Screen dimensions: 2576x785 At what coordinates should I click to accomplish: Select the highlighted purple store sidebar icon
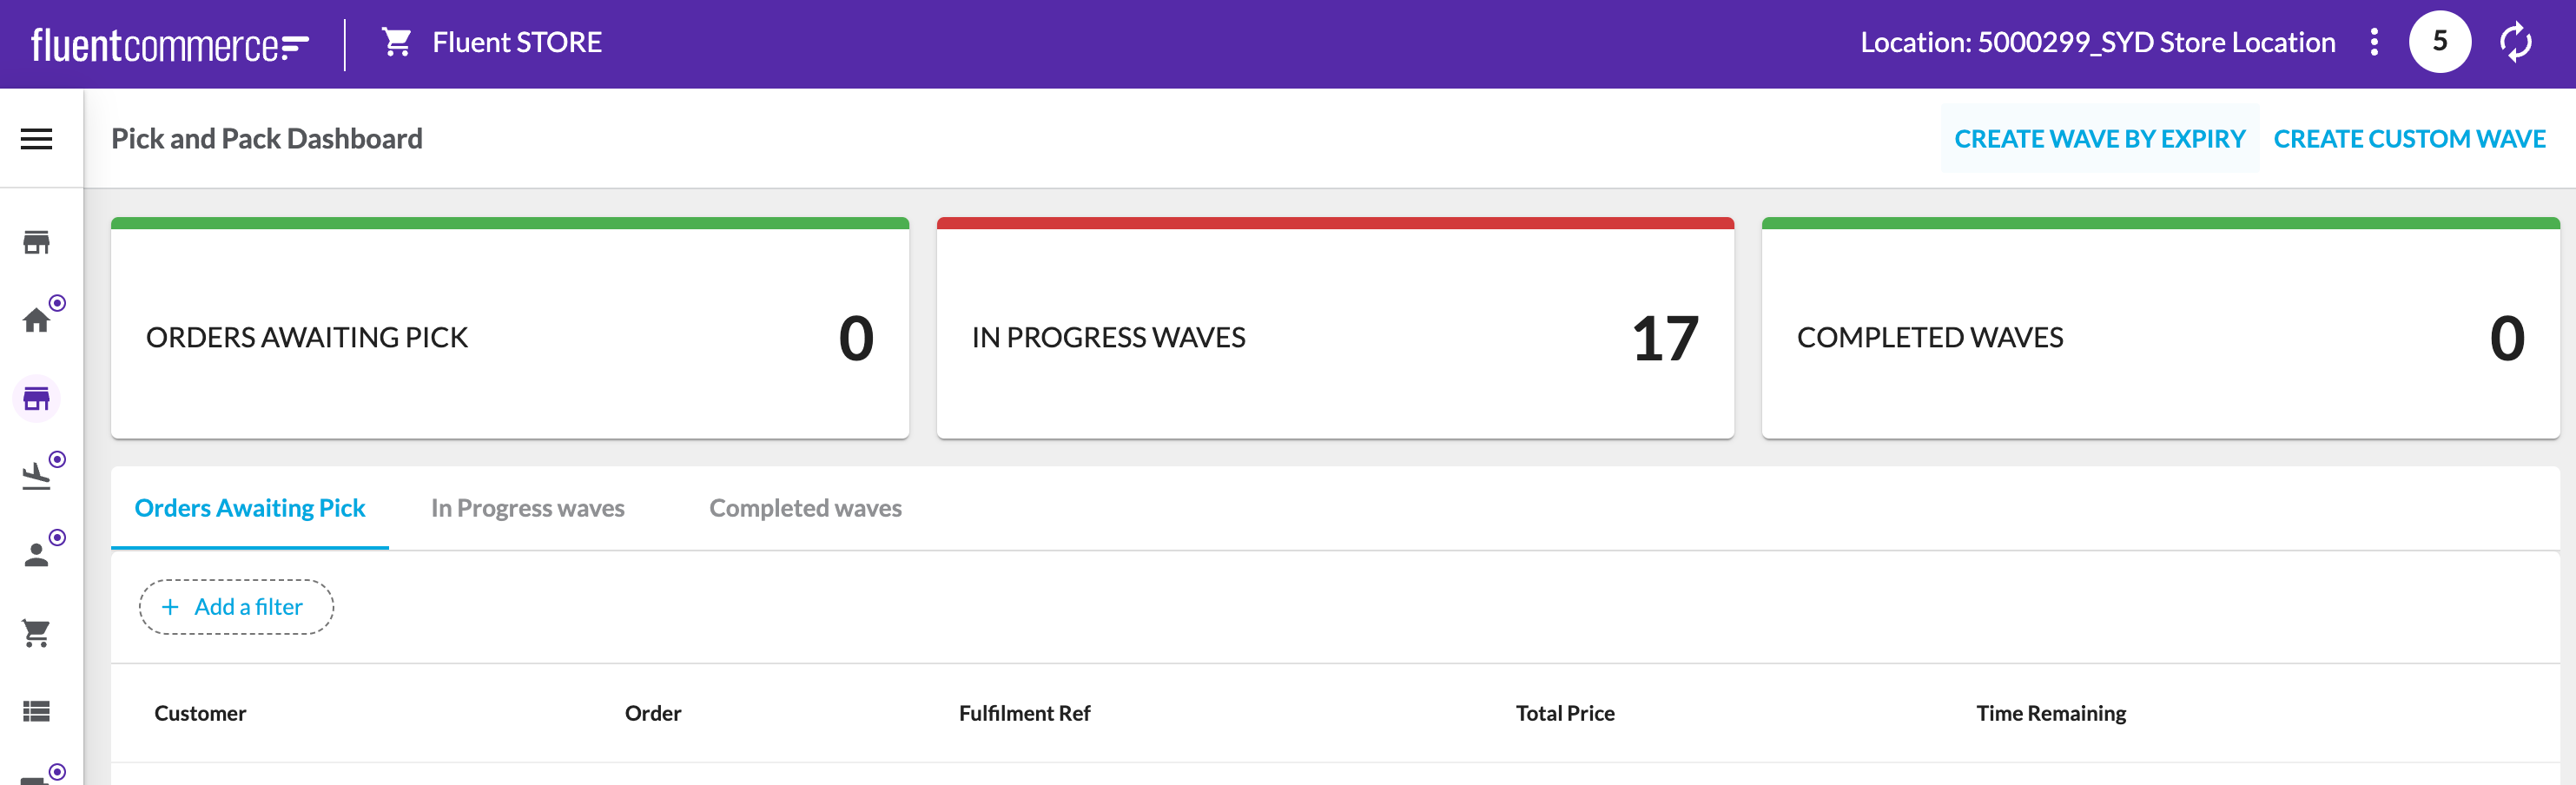36,399
